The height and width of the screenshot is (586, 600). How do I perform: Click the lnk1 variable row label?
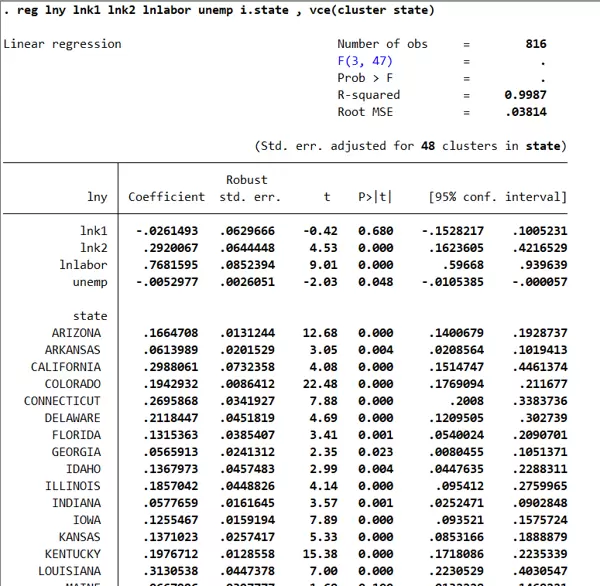coord(93,231)
